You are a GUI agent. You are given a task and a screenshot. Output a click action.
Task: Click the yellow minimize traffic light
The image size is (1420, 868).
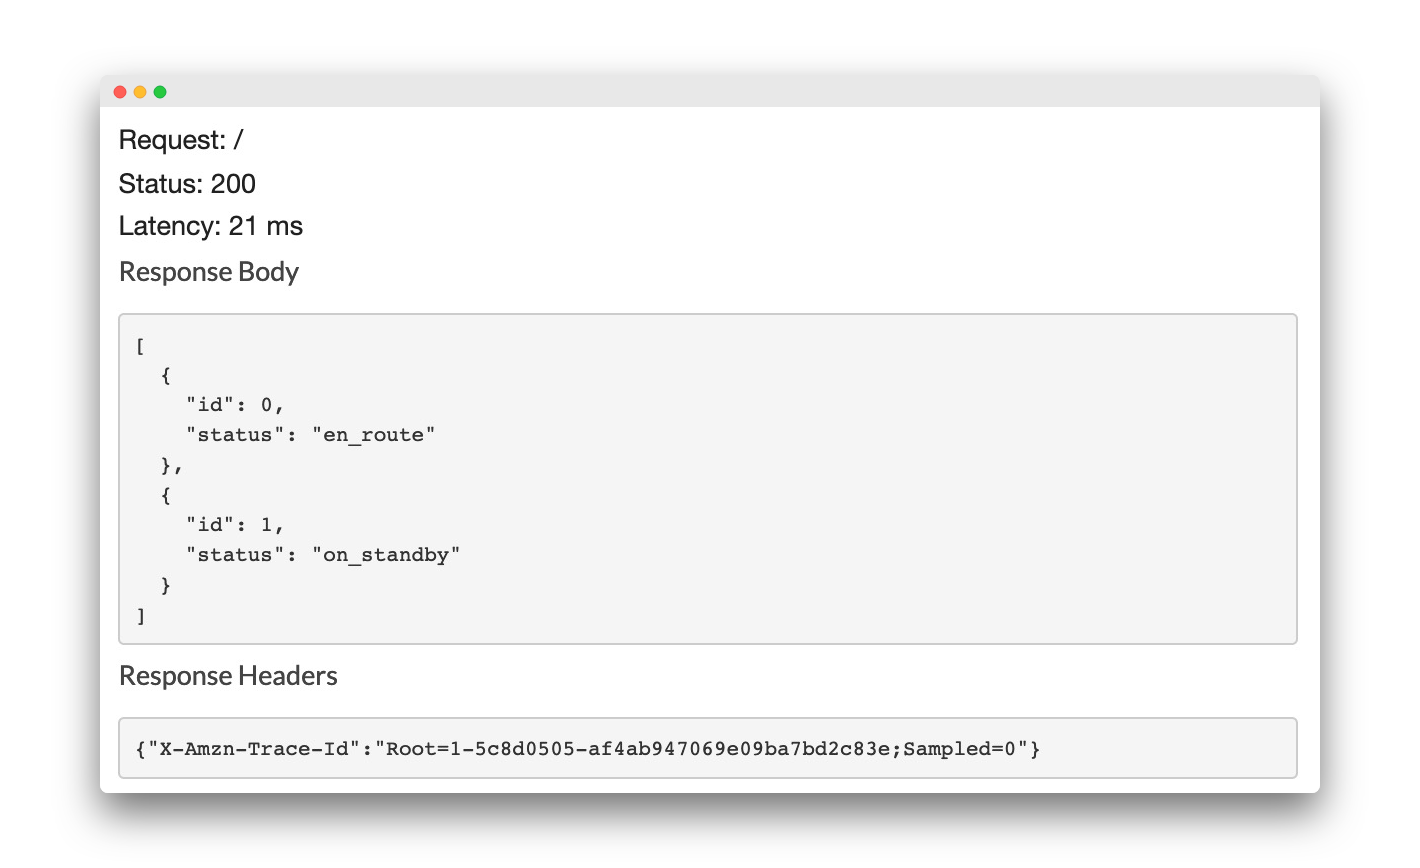point(140,91)
